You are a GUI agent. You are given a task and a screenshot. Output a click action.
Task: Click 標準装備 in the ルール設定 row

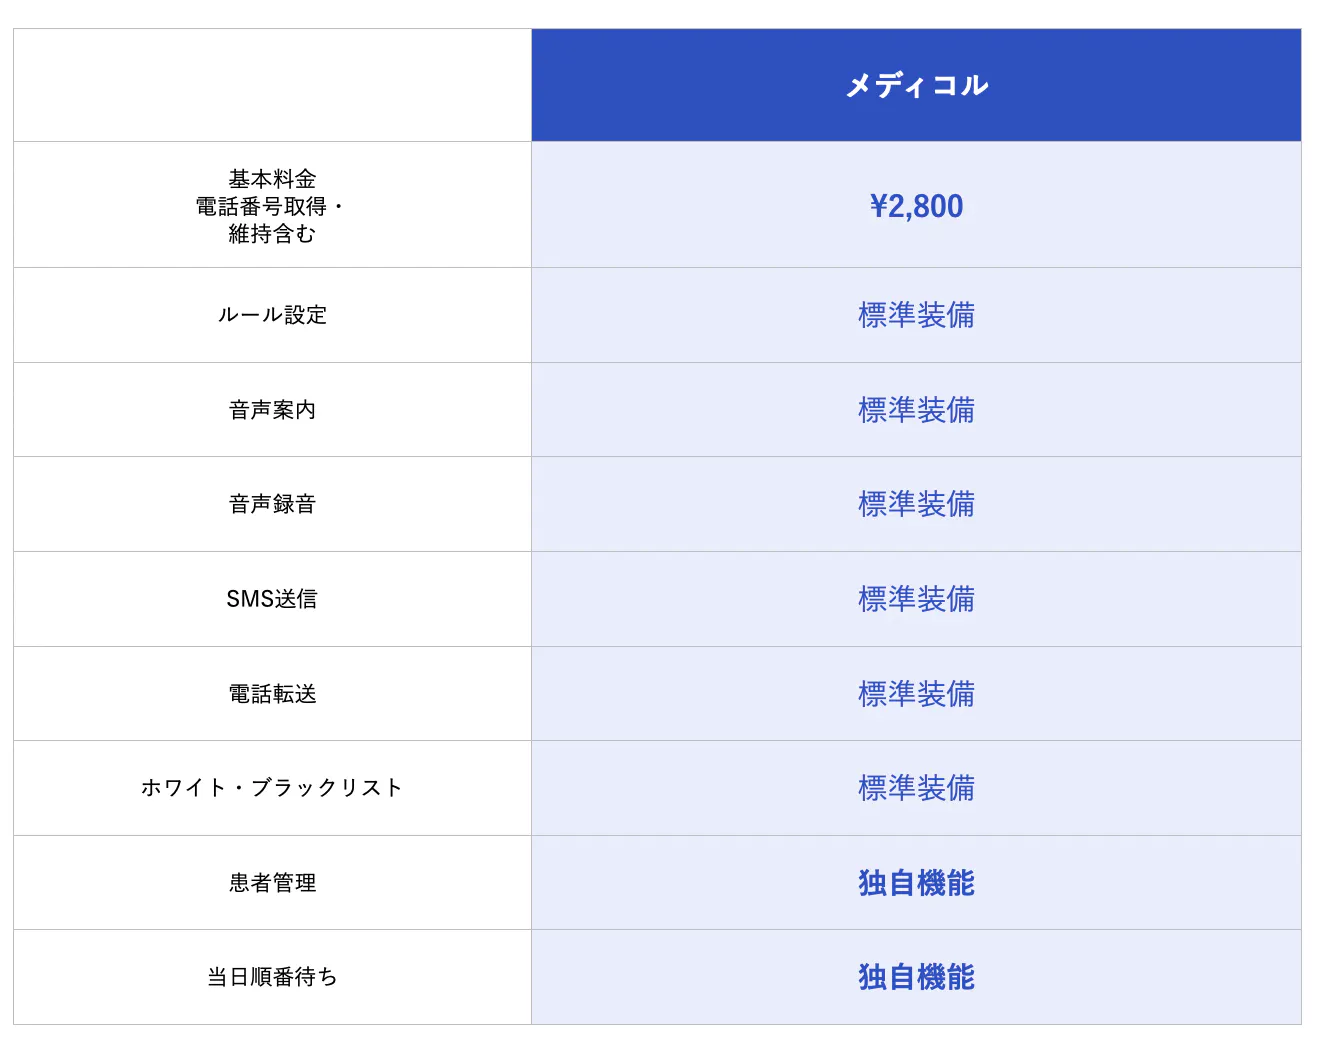[916, 315]
